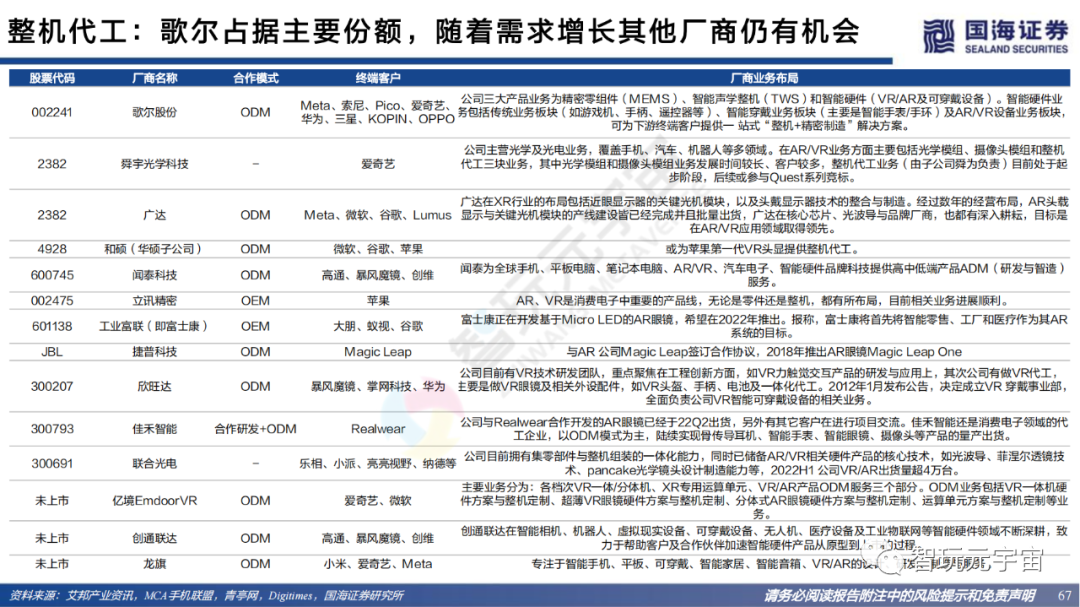Click the 捷普科技 description about Magic Leap One
Viewport: 1080px width, 607px height.
pyautogui.click(x=764, y=351)
